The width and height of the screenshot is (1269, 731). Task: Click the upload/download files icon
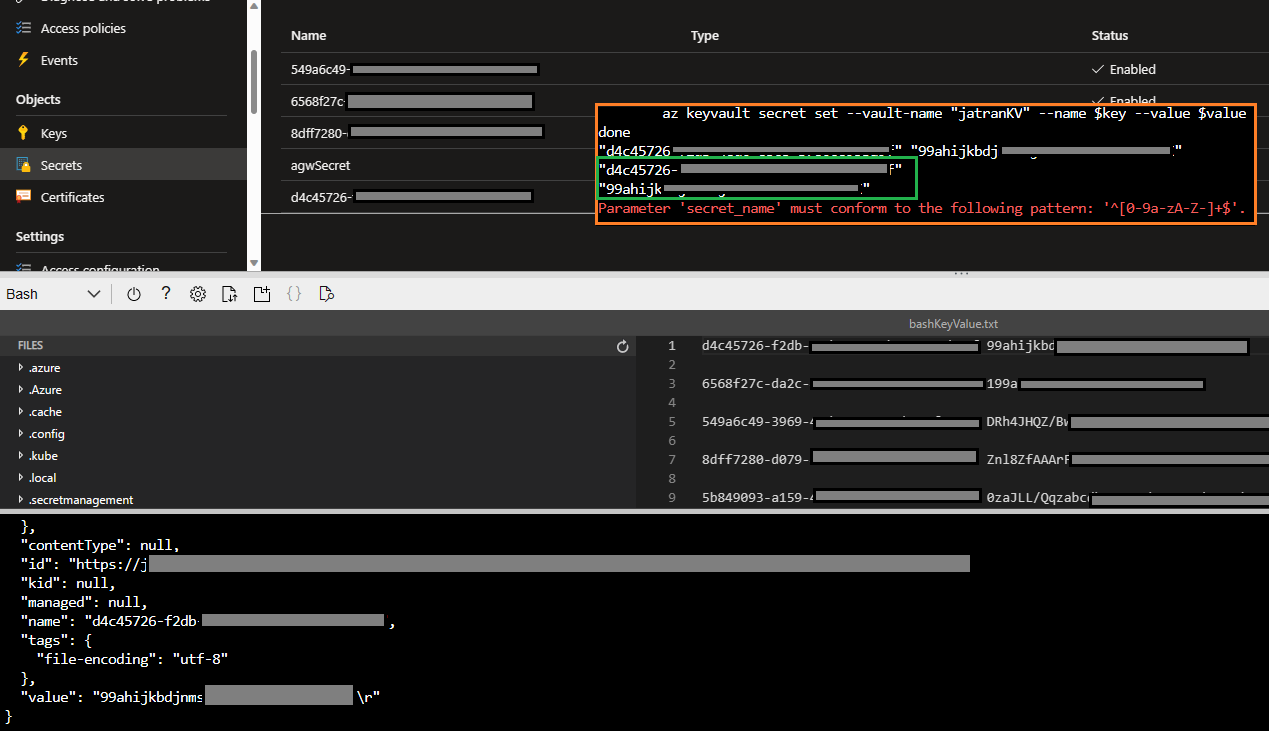click(230, 294)
